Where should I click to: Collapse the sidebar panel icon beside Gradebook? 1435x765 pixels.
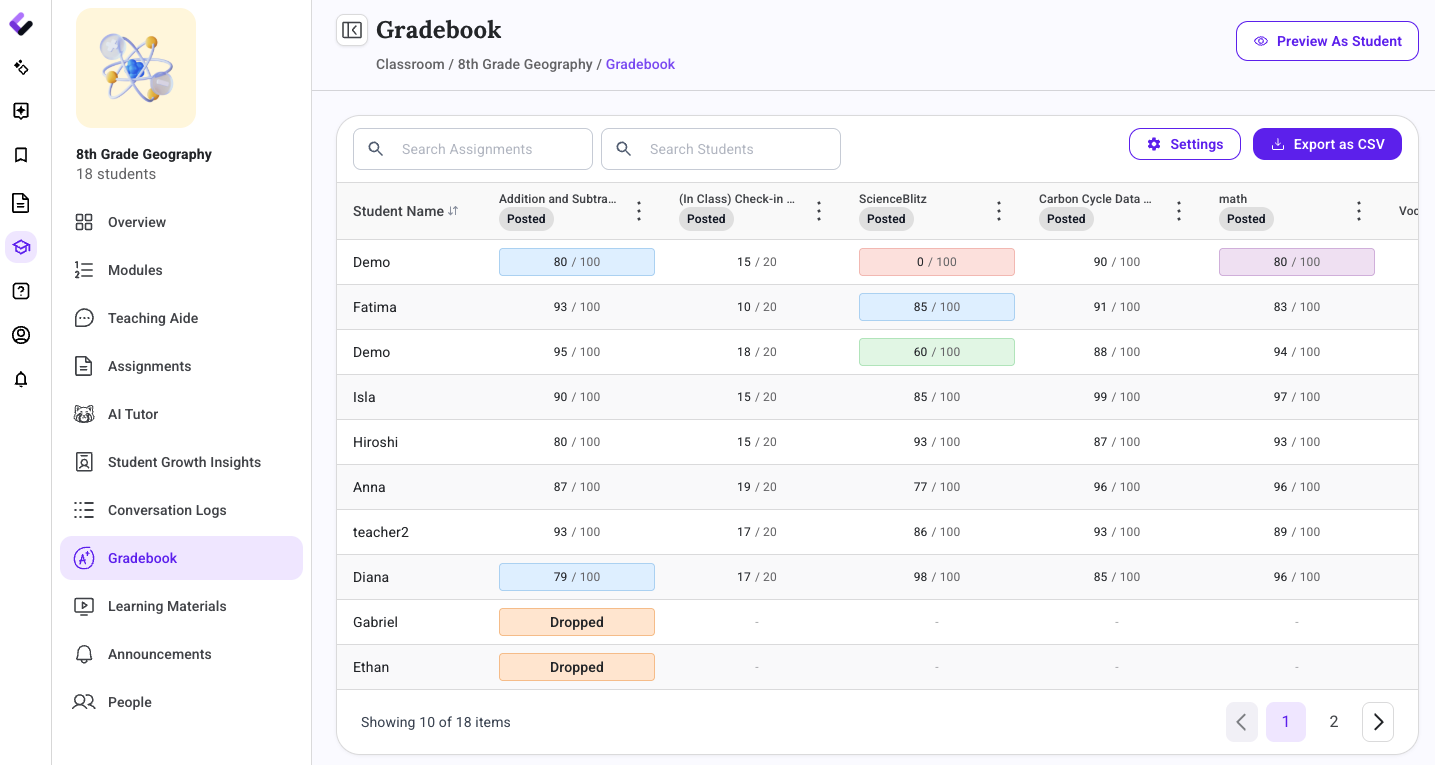352,30
